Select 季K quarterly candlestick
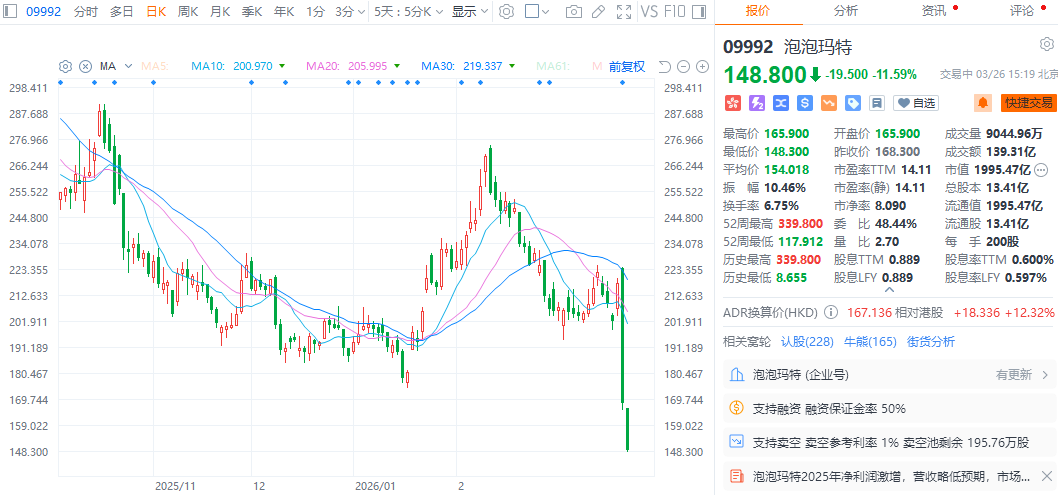Image resolution: width=1058 pixels, height=495 pixels. click(252, 11)
